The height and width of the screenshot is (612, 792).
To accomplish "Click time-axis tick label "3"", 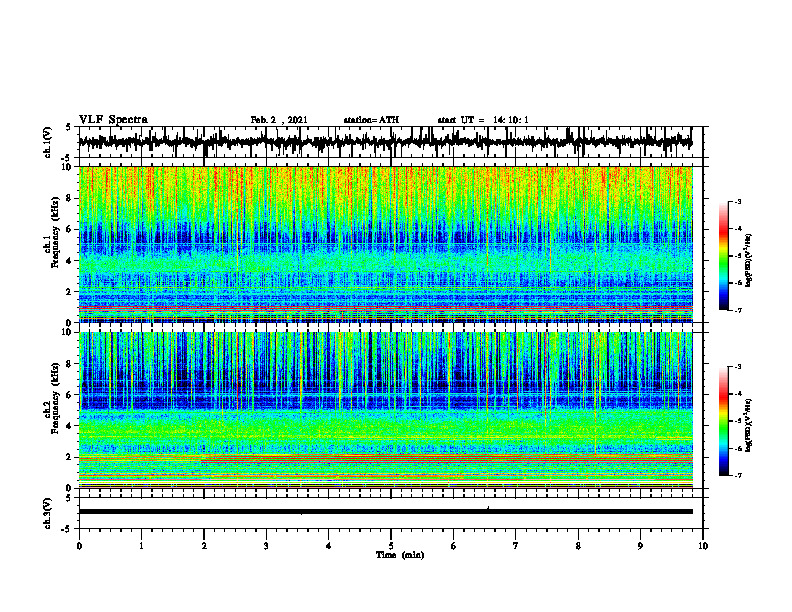I will (x=266, y=546).
